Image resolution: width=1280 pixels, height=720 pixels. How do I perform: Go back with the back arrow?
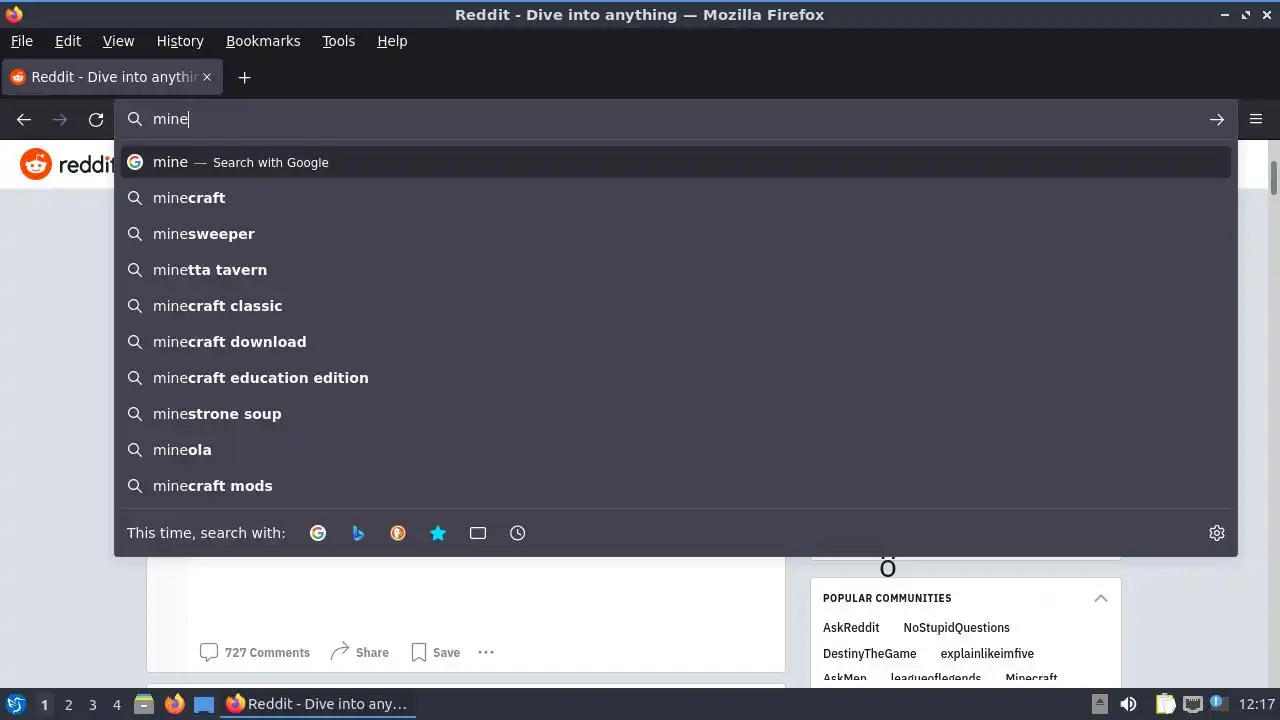[x=24, y=119]
